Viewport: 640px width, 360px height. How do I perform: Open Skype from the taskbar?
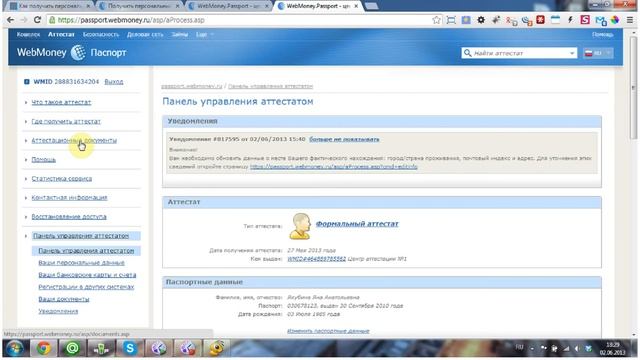tap(130, 348)
